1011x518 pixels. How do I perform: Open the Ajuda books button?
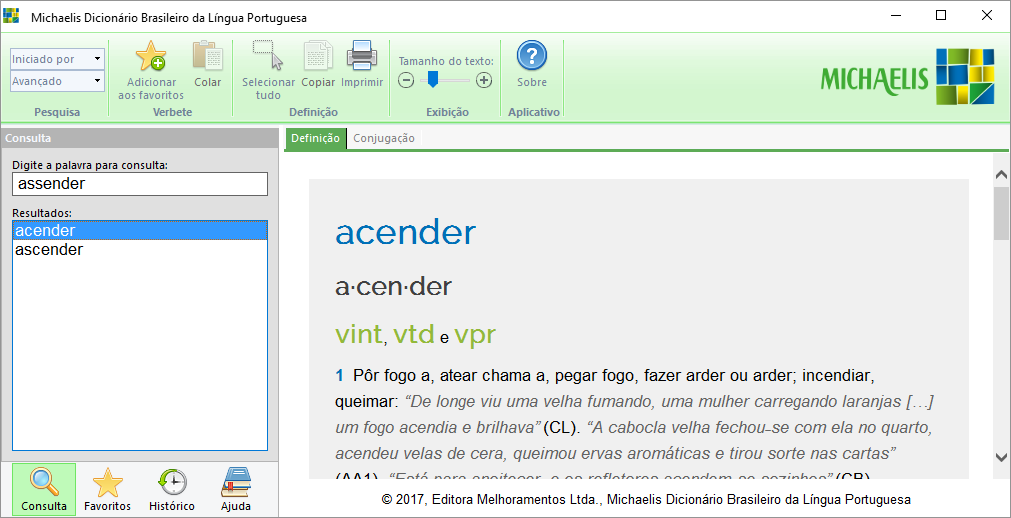tap(236, 488)
